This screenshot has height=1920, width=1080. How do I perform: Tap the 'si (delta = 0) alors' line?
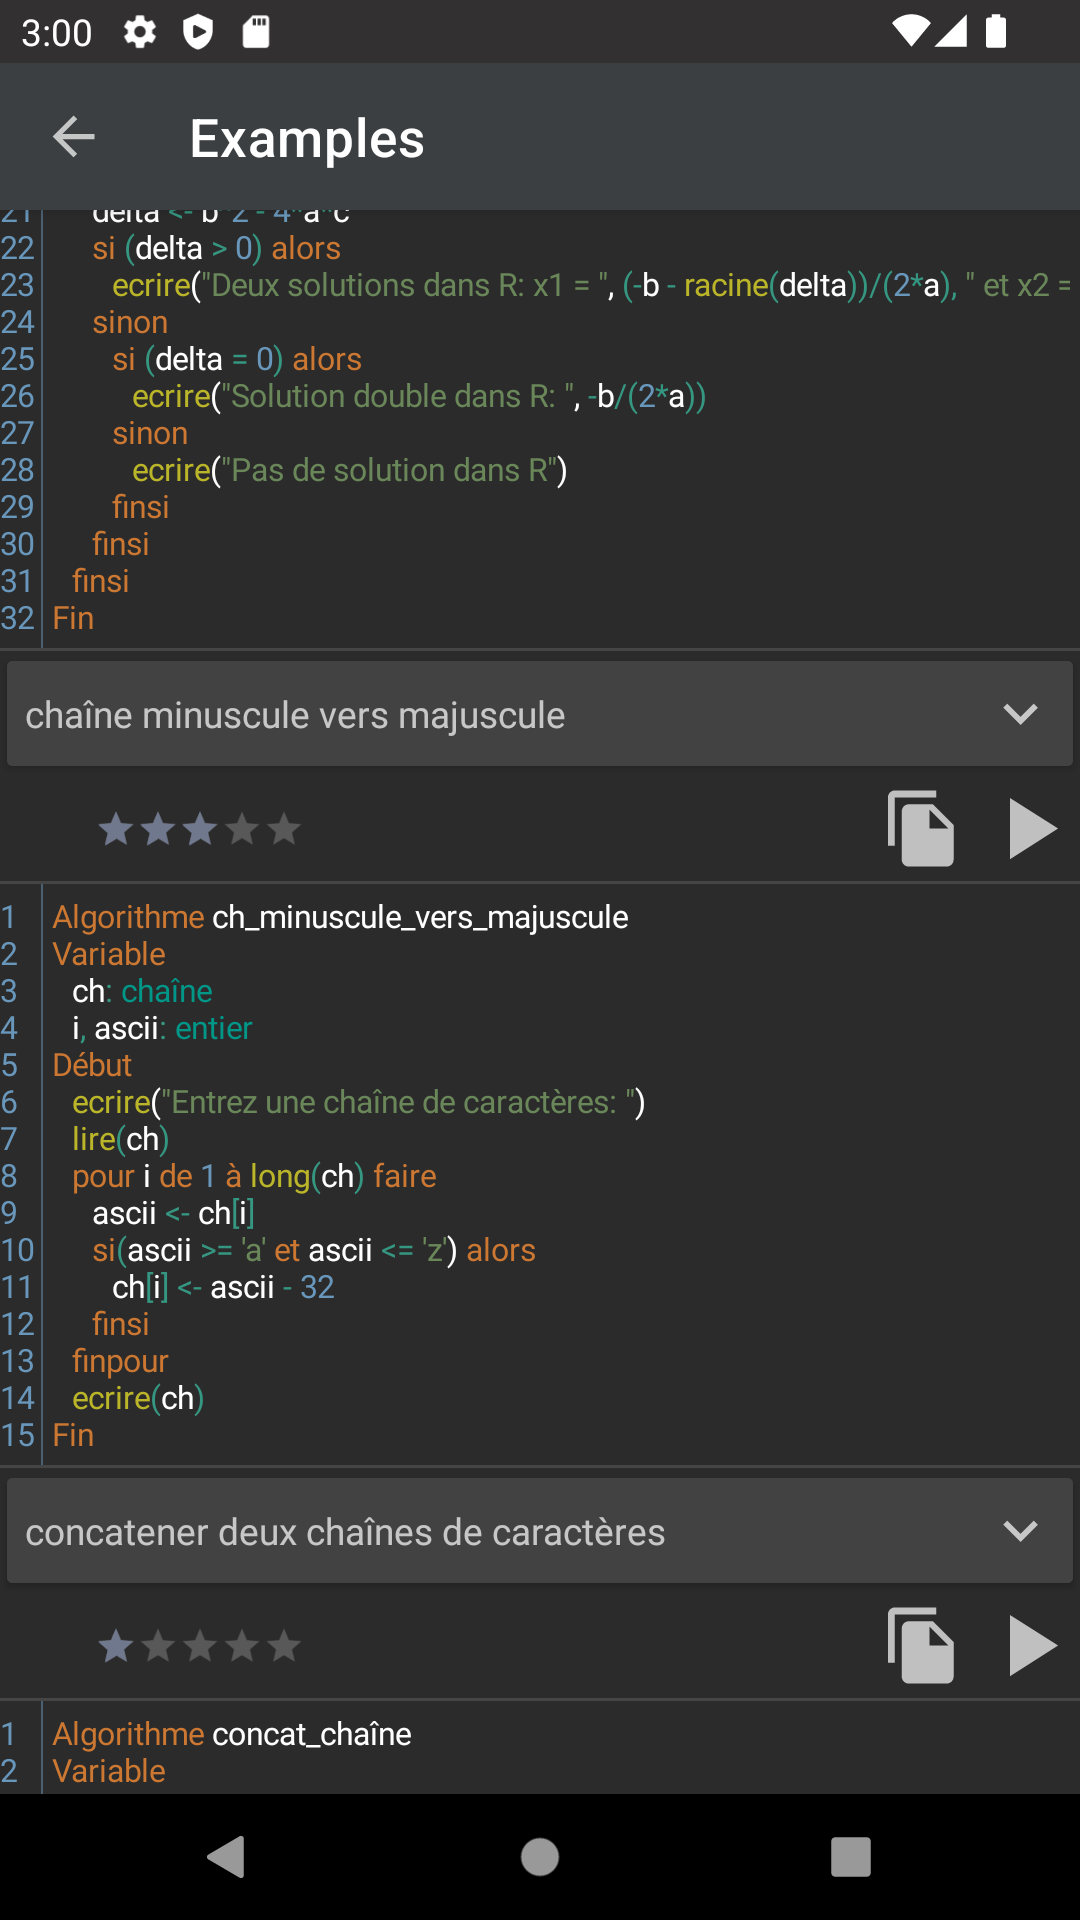tap(237, 359)
